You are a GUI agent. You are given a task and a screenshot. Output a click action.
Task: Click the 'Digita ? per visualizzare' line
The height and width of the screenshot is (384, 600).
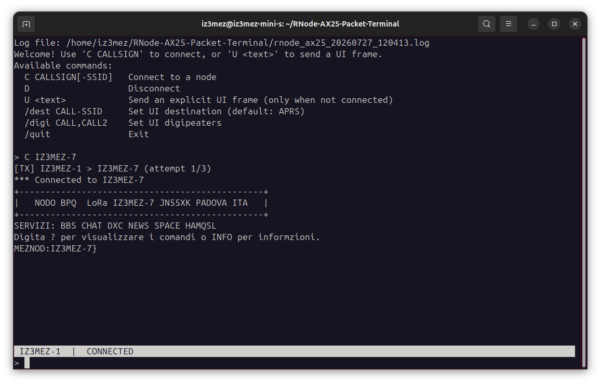(167, 237)
